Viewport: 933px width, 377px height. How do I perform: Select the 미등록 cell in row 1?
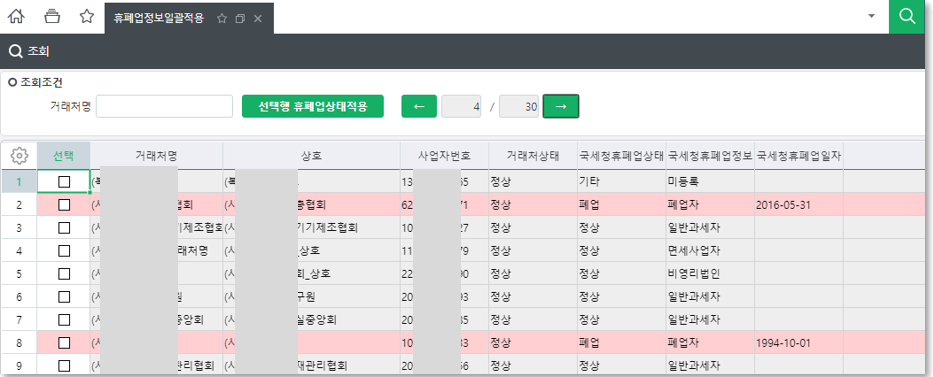click(x=710, y=182)
